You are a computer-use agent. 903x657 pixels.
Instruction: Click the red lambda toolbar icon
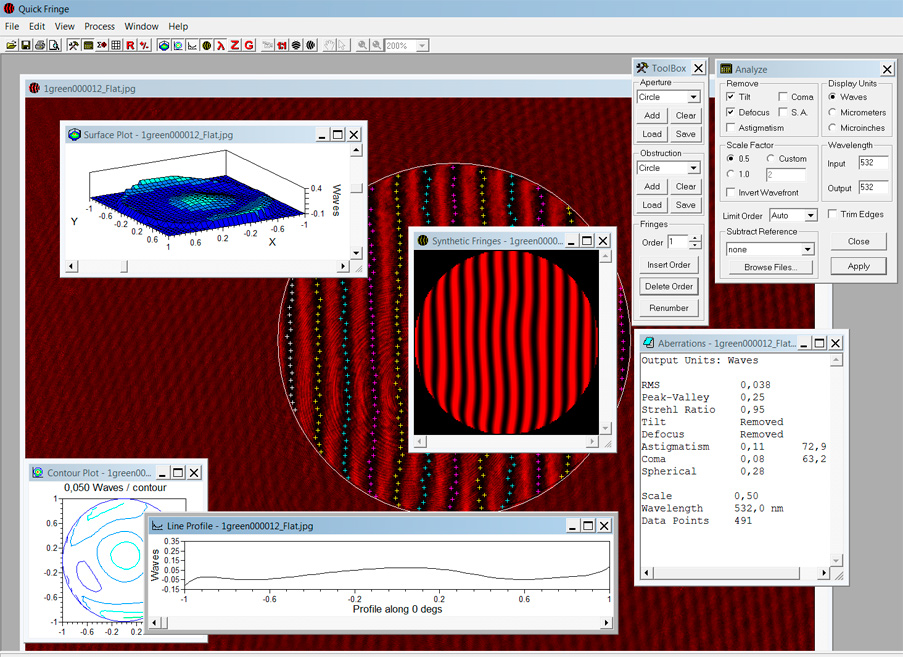click(x=221, y=45)
